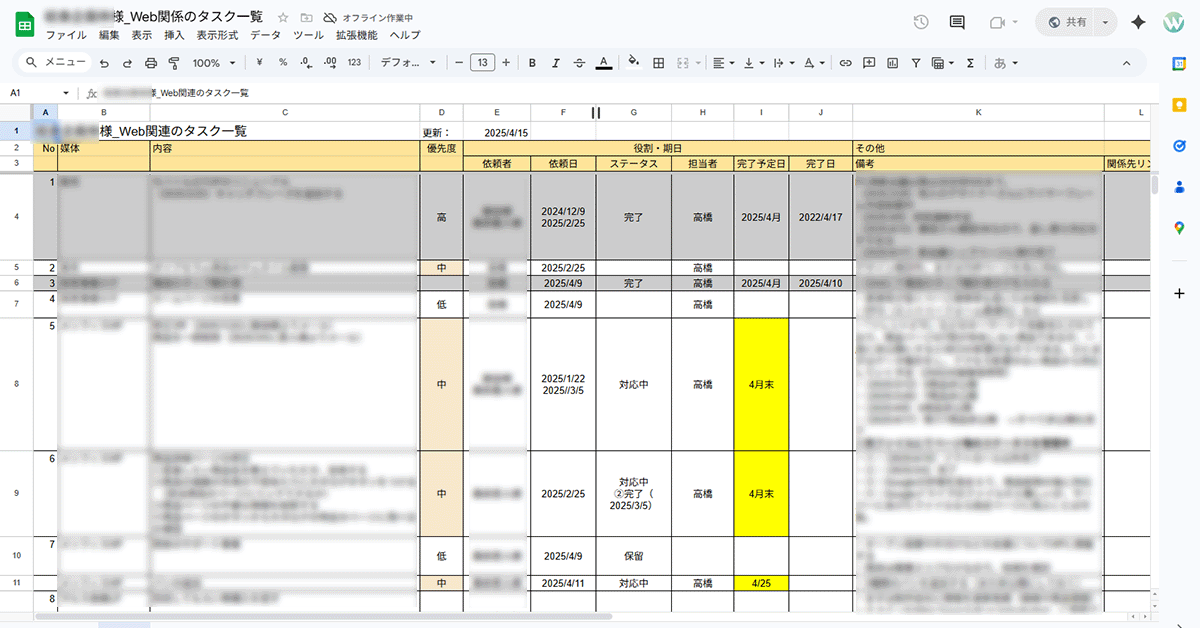Open the 挿入 menu
Screen dimensions: 1200x628
point(174,35)
